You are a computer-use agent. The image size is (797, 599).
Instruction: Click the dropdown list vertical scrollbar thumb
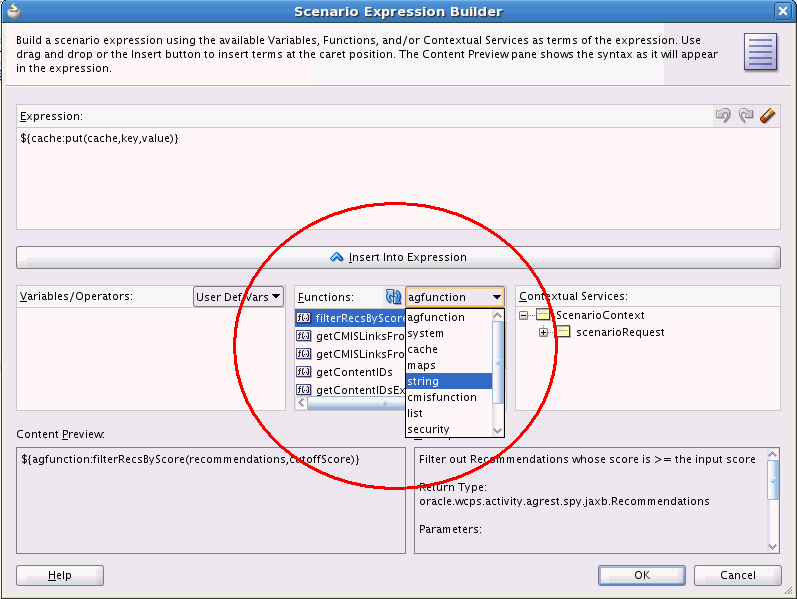(x=498, y=362)
